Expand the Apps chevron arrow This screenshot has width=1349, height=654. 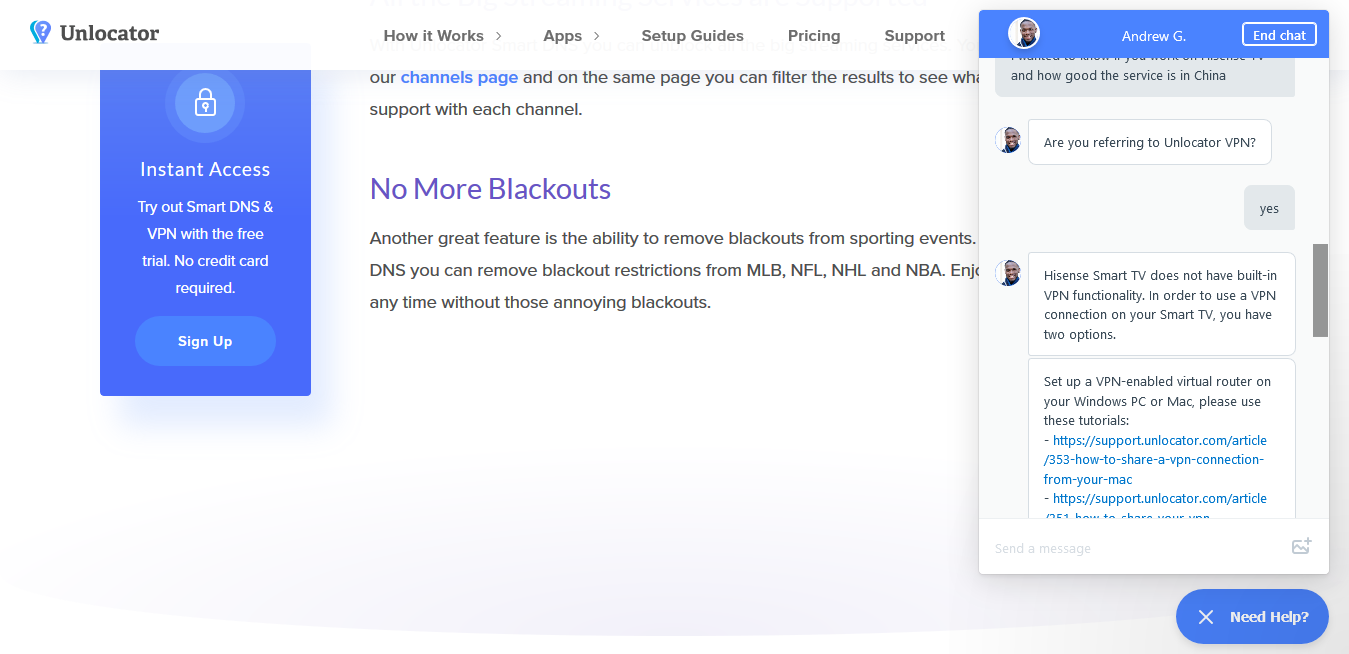pos(597,36)
